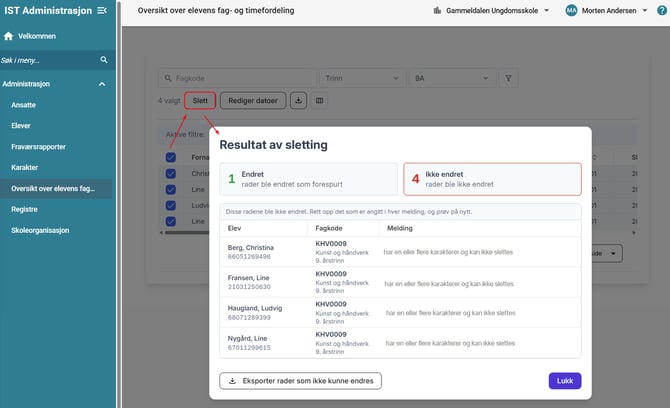This screenshot has width=670, height=408.
Task: Click the Elev column header
Action: tap(235, 228)
